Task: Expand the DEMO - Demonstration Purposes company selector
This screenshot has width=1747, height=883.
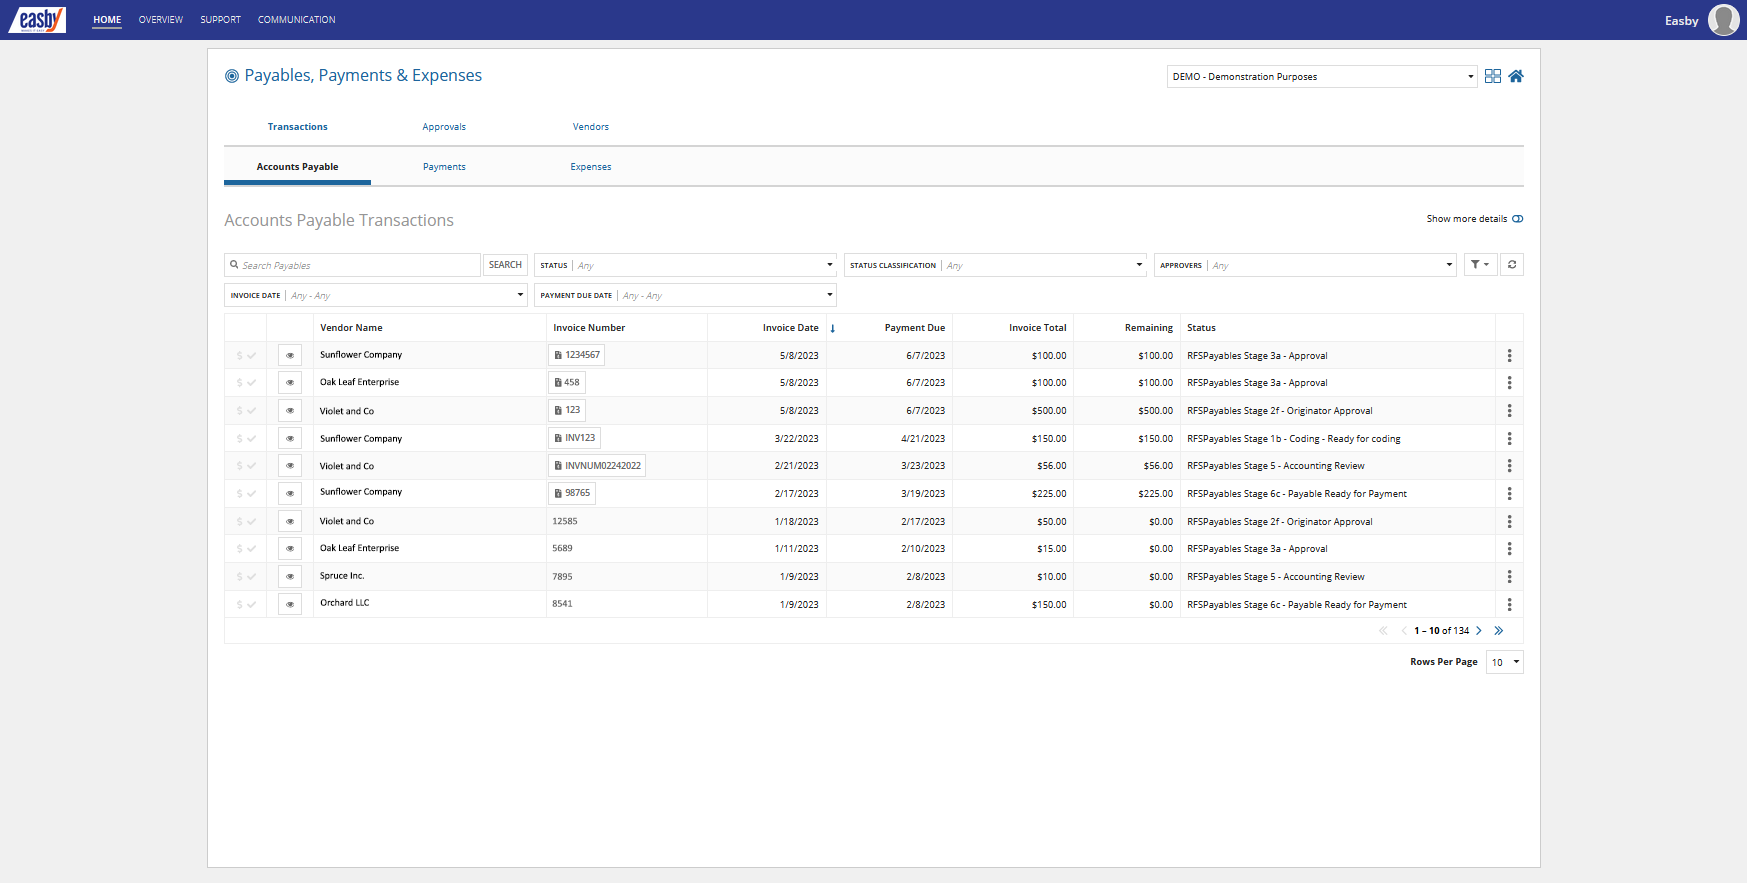Action: point(1321,77)
